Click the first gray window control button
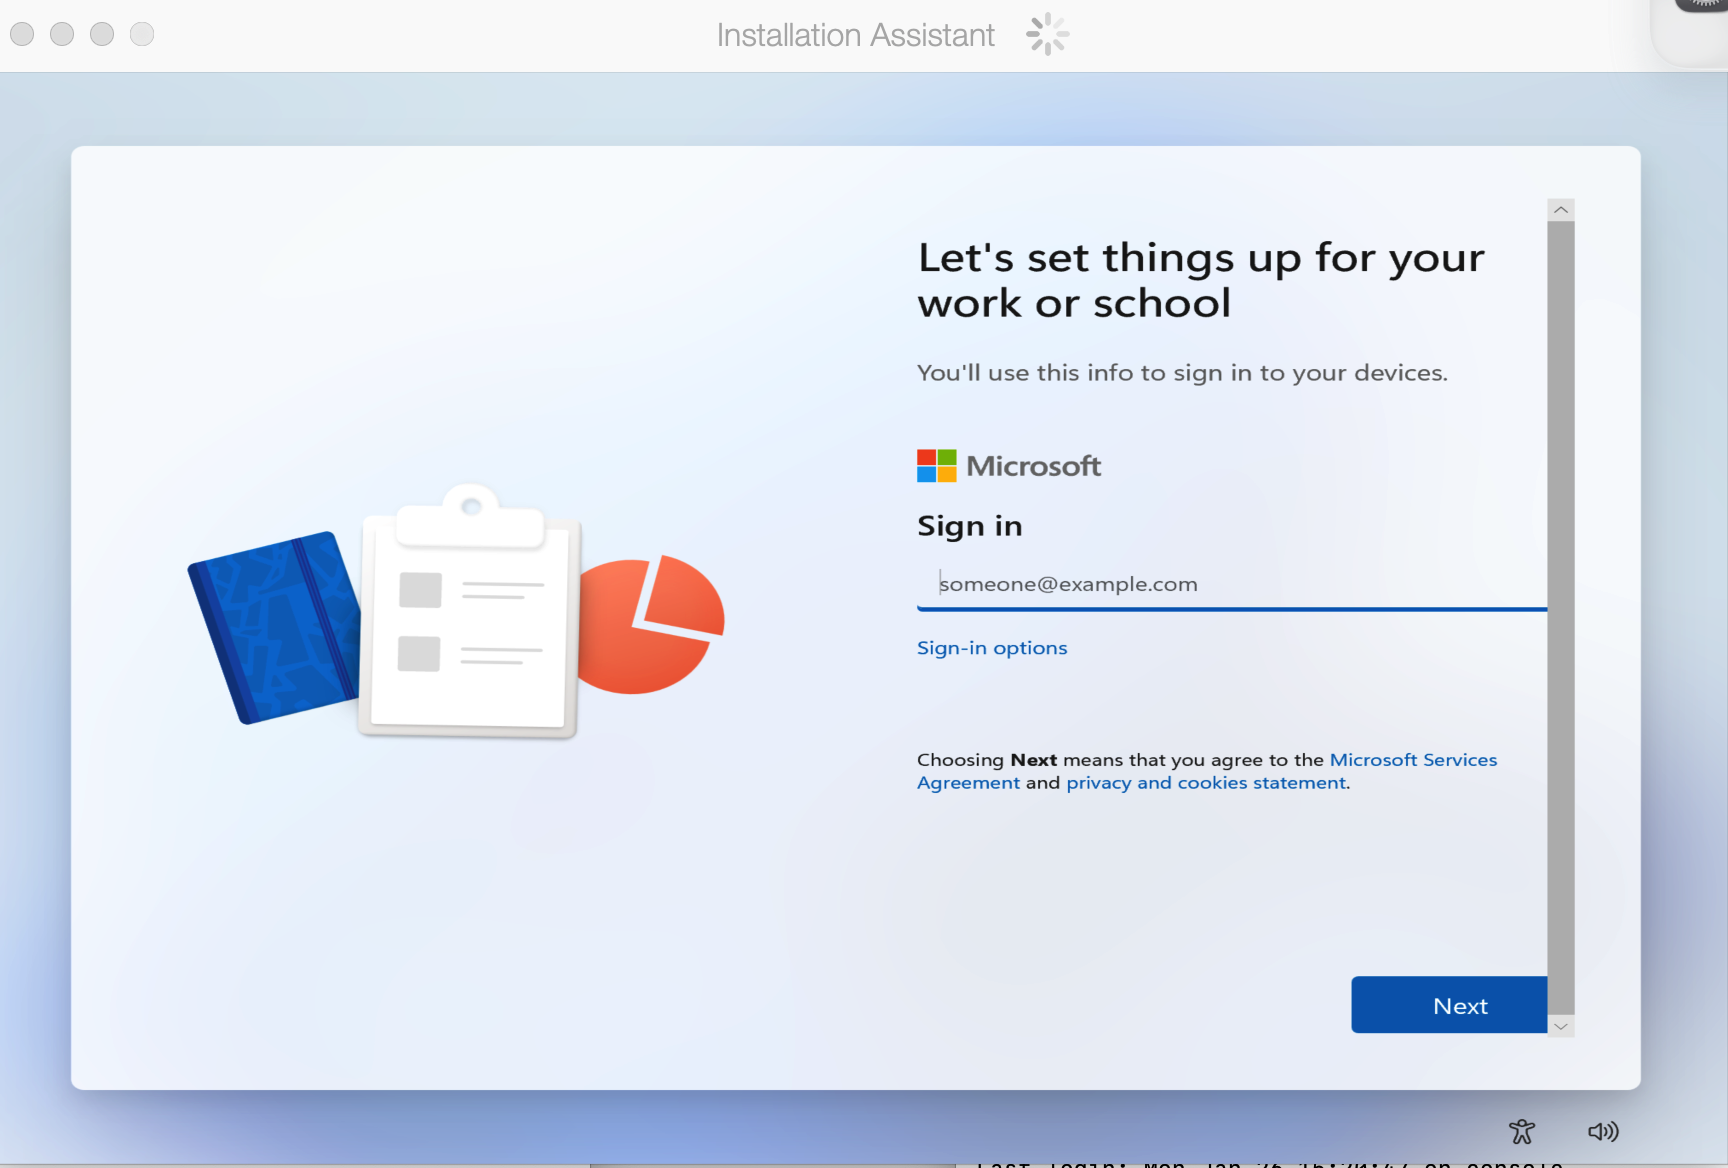The height and width of the screenshot is (1168, 1728). click(x=22, y=34)
